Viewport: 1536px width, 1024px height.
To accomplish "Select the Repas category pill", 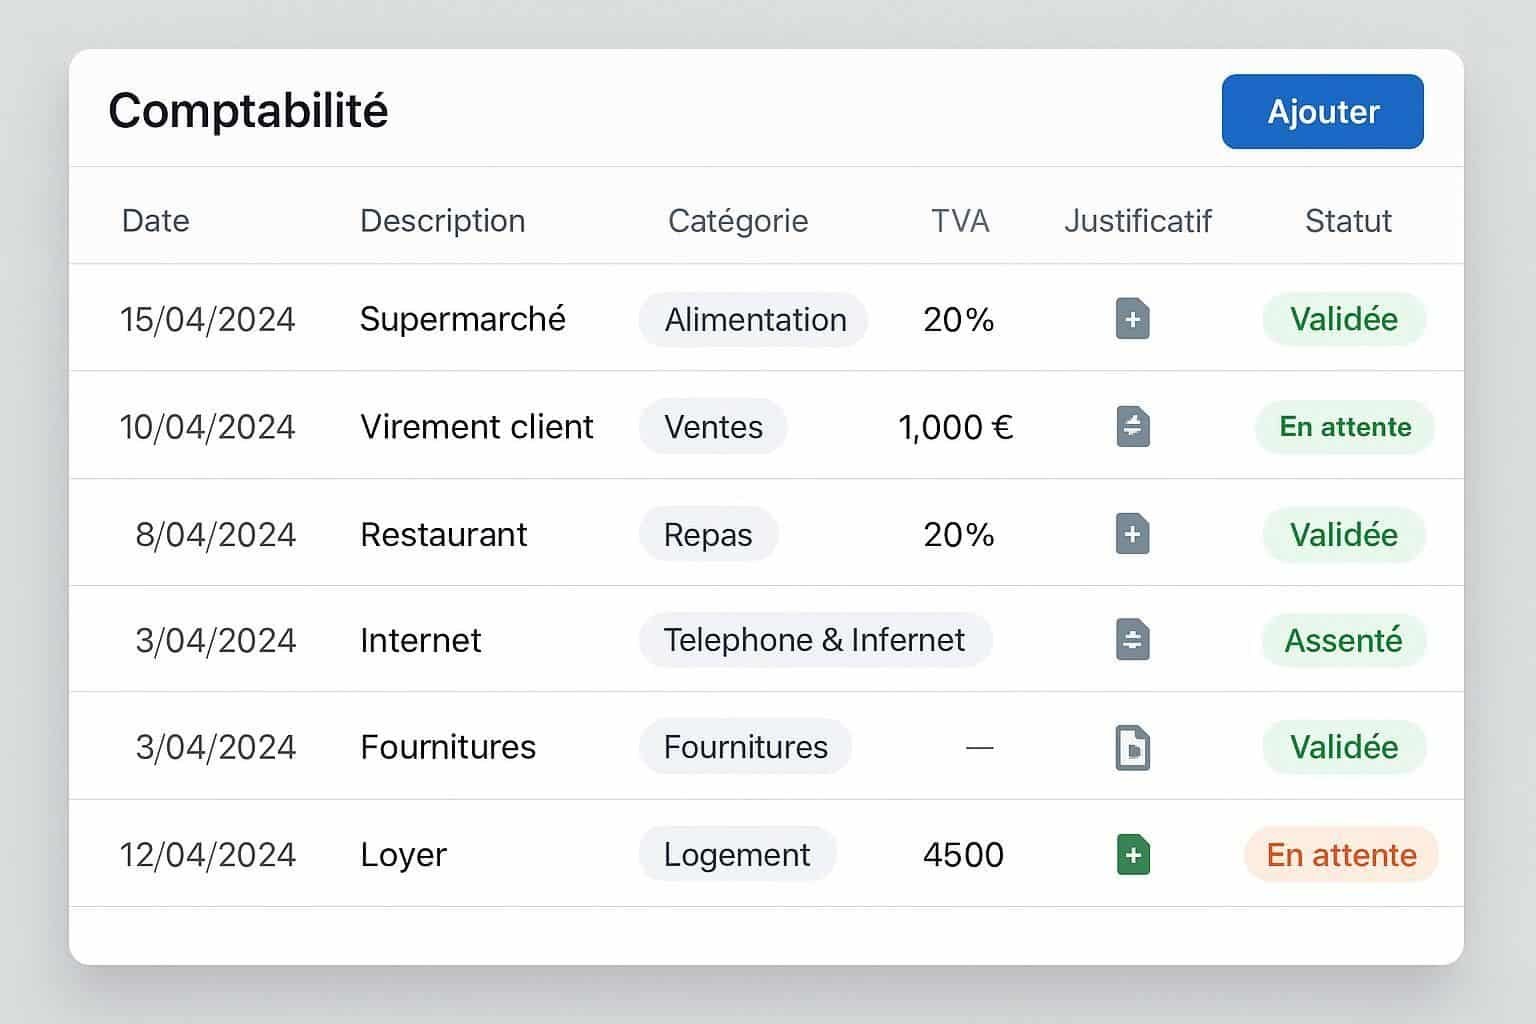I will point(708,535).
